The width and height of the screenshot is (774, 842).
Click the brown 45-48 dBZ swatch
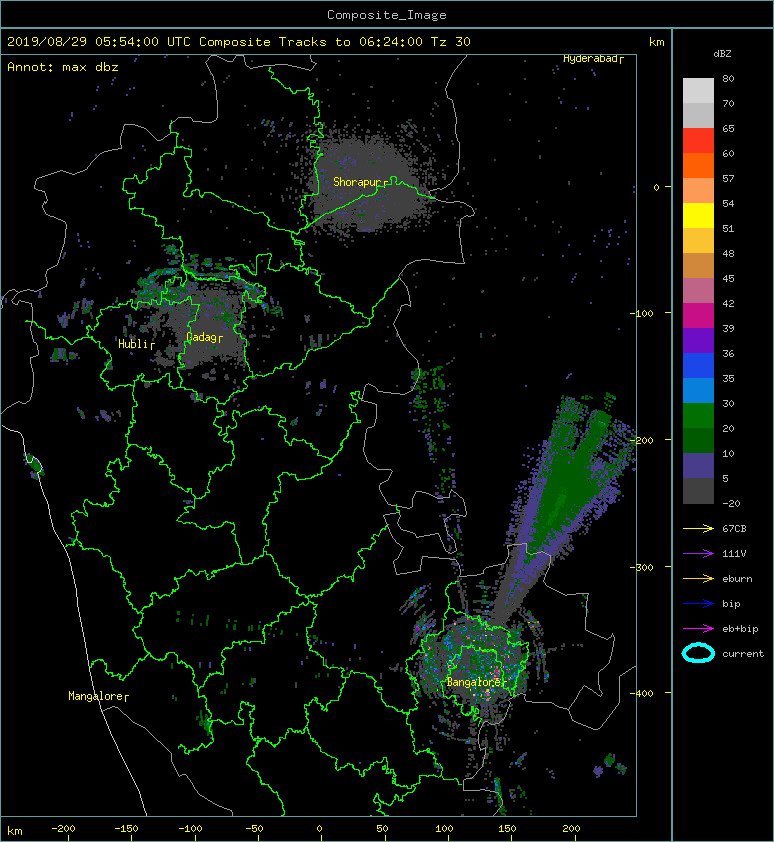tap(698, 266)
